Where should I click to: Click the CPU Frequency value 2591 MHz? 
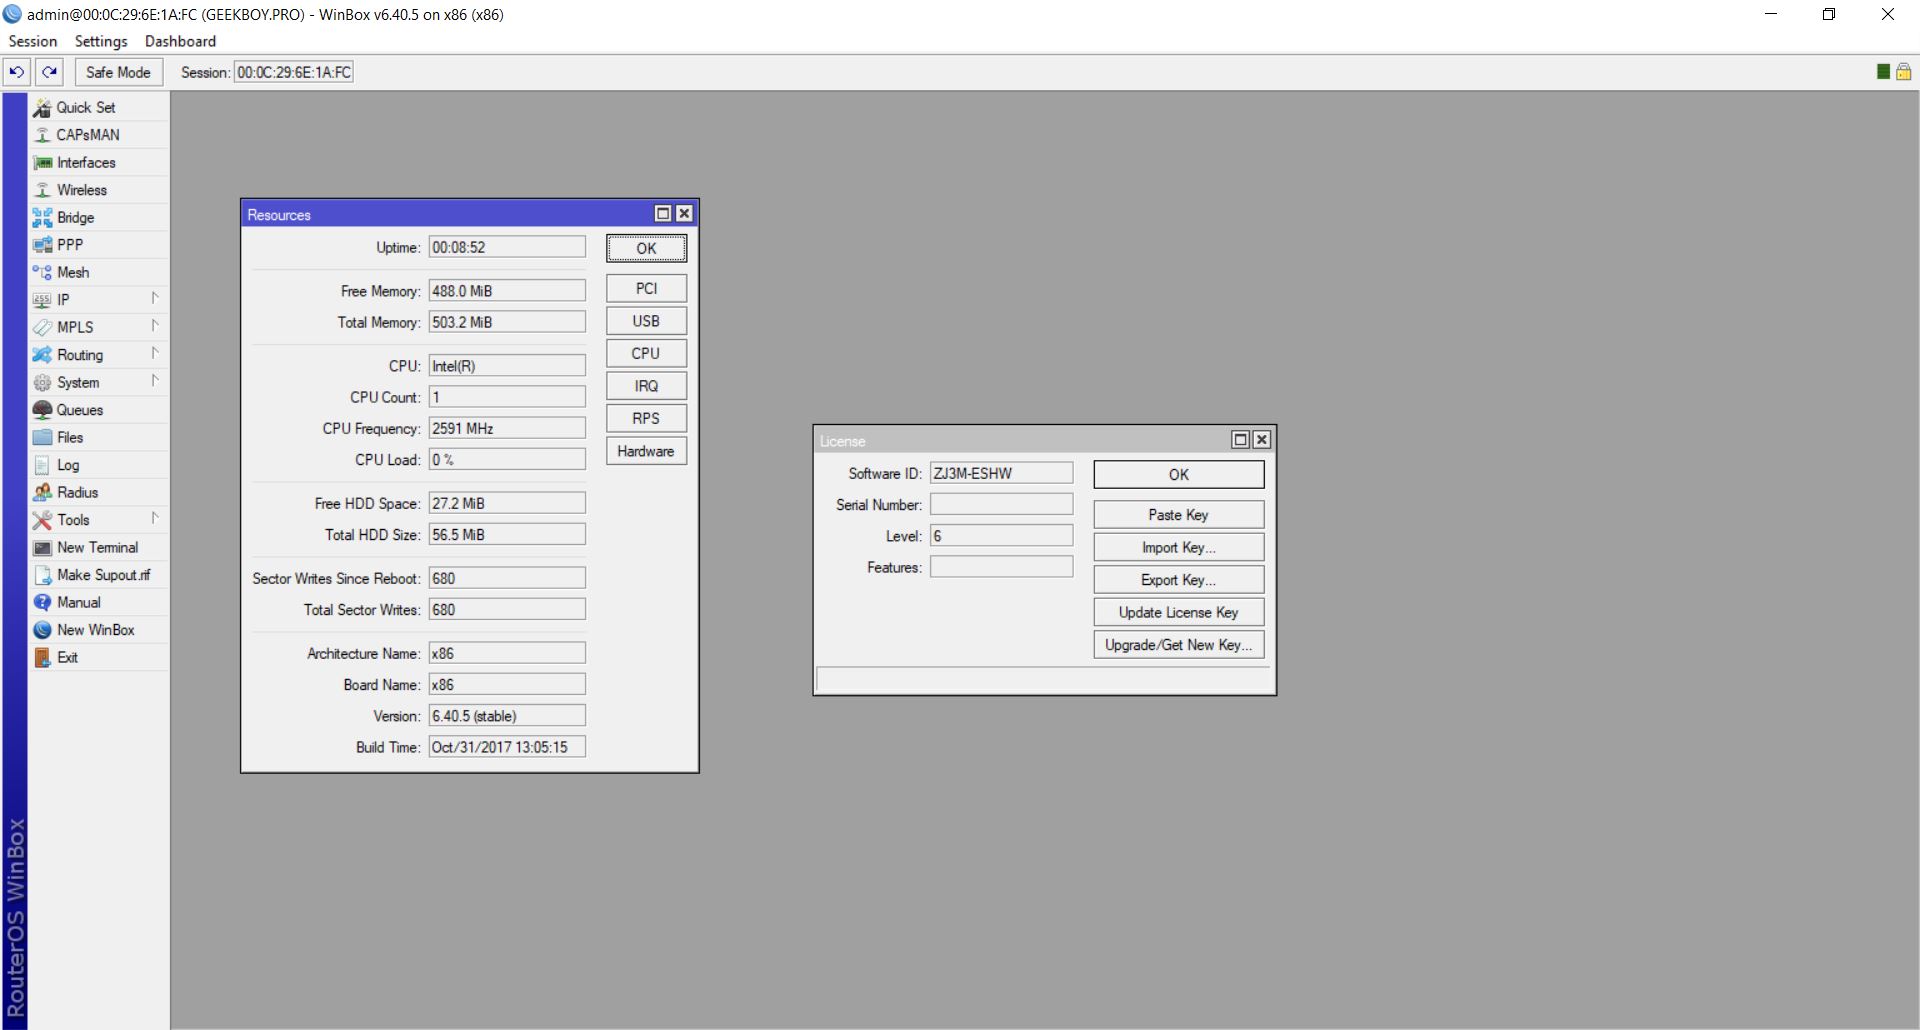(507, 428)
